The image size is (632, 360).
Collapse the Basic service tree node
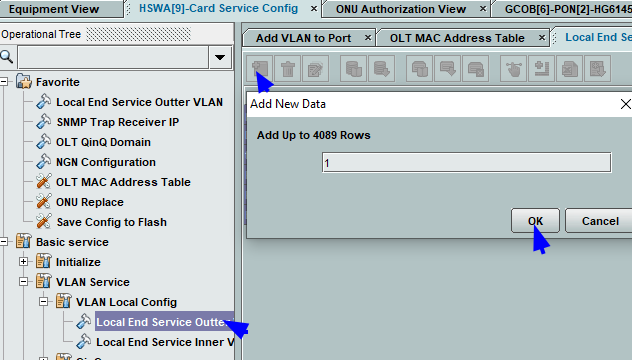point(4,242)
